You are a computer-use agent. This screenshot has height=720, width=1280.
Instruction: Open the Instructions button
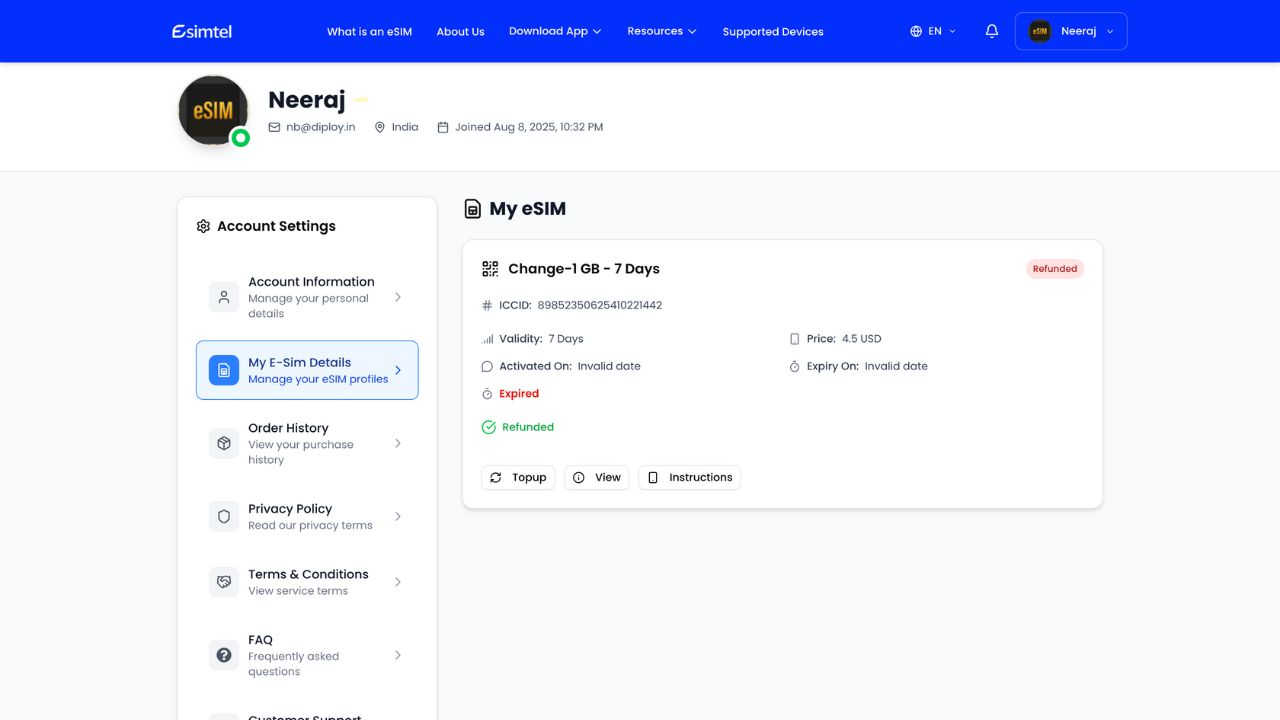(x=690, y=477)
